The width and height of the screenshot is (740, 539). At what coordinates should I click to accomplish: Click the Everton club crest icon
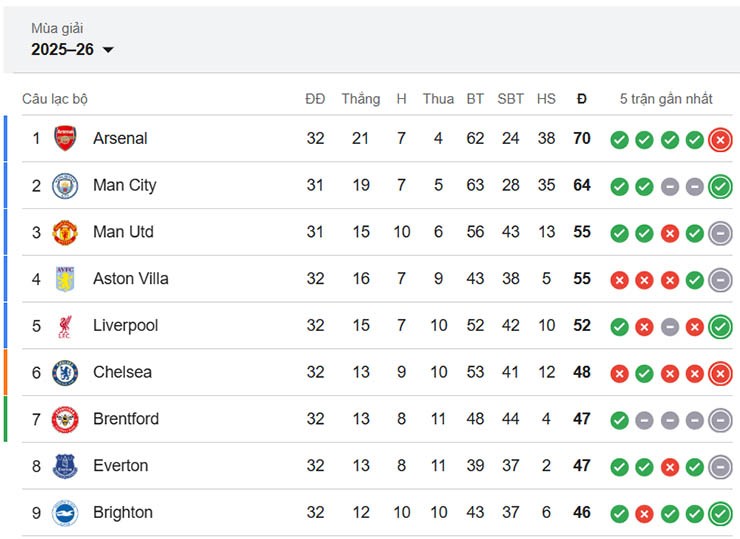tap(65, 466)
